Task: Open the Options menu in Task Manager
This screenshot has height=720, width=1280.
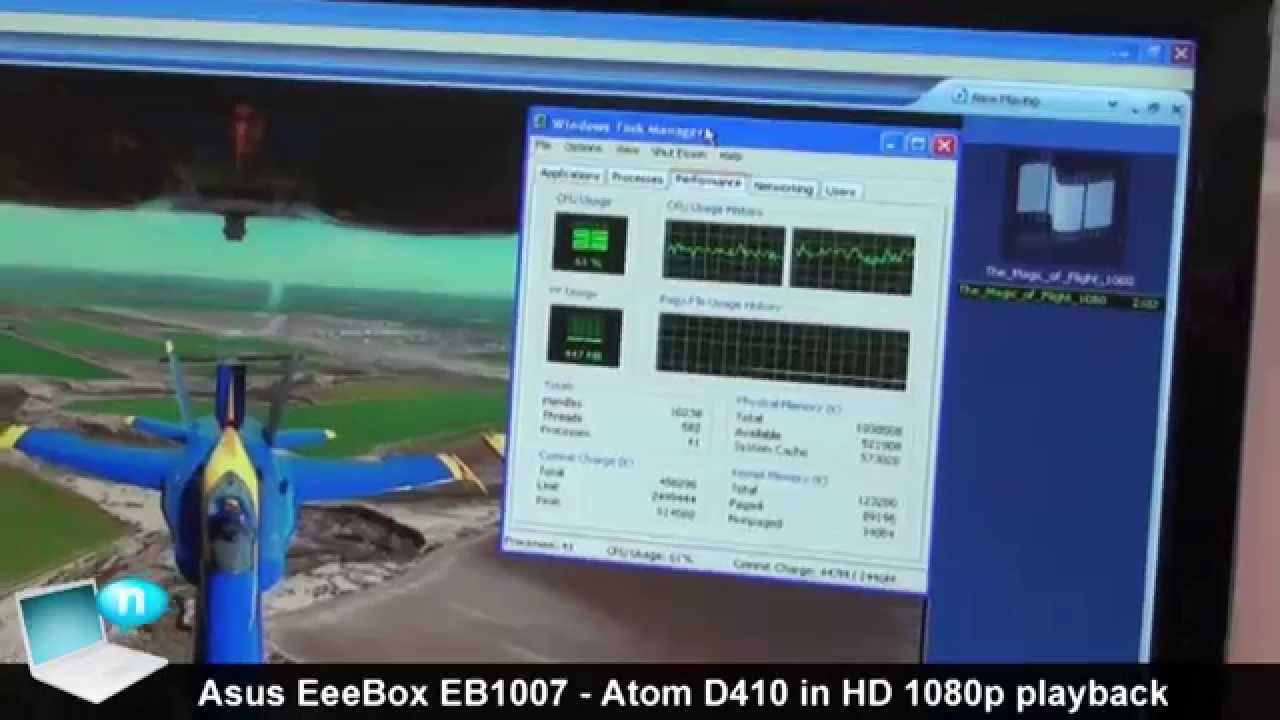Action: coord(583,148)
